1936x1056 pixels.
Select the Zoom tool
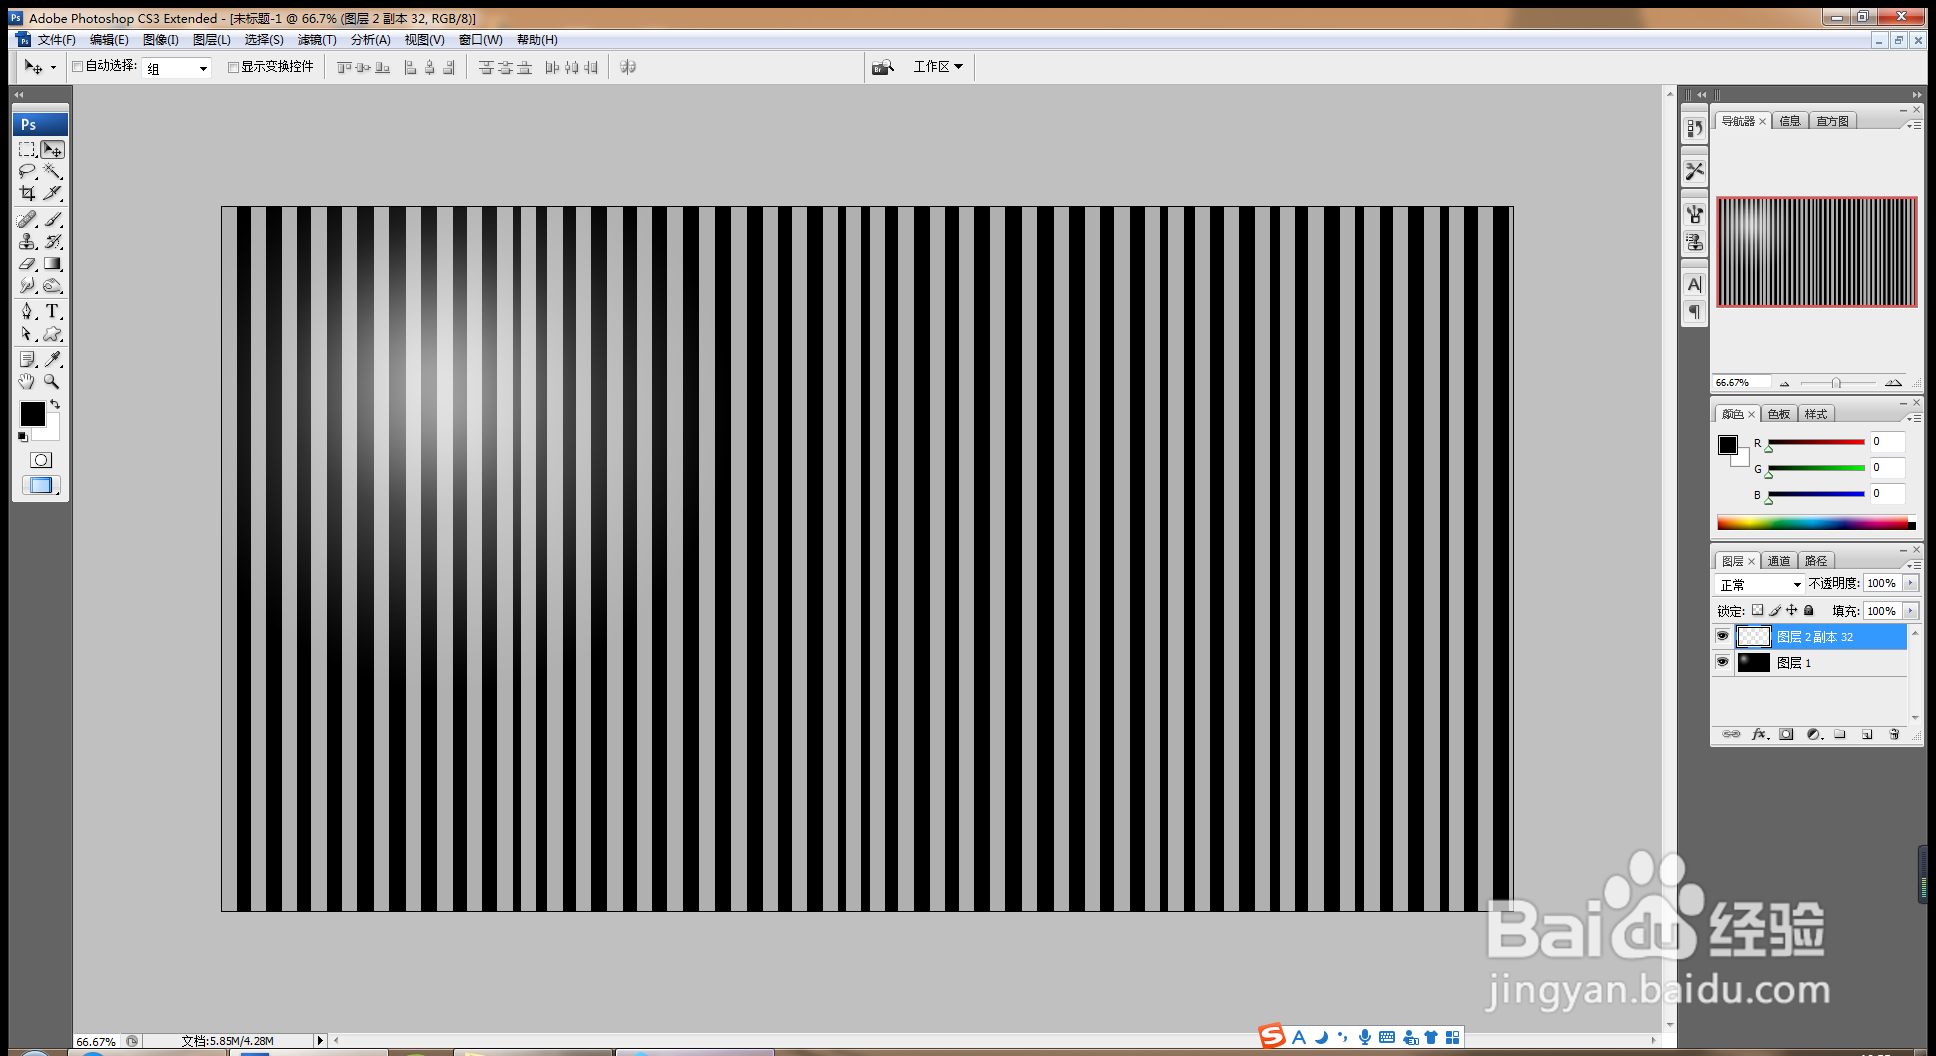tap(53, 382)
